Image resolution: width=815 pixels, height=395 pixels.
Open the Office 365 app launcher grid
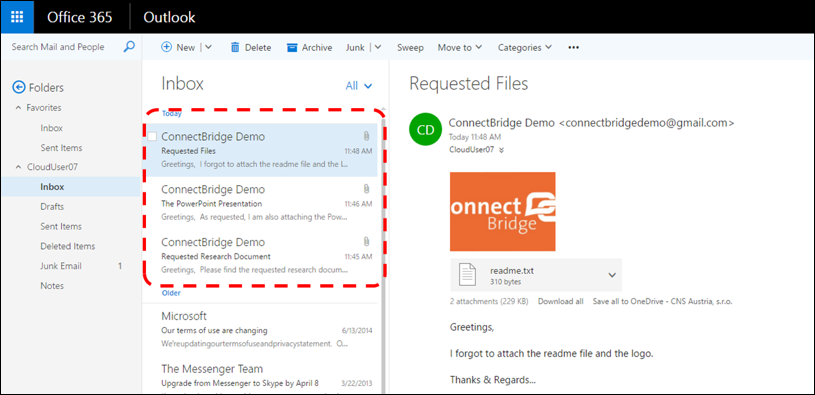click(17, 17)
